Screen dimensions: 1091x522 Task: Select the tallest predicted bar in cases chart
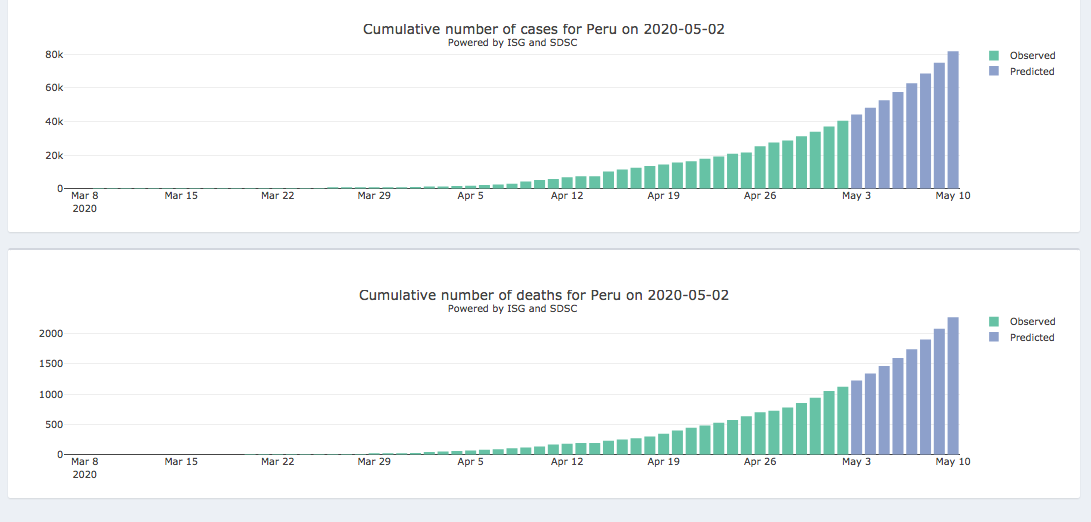[x=953, y=120]
